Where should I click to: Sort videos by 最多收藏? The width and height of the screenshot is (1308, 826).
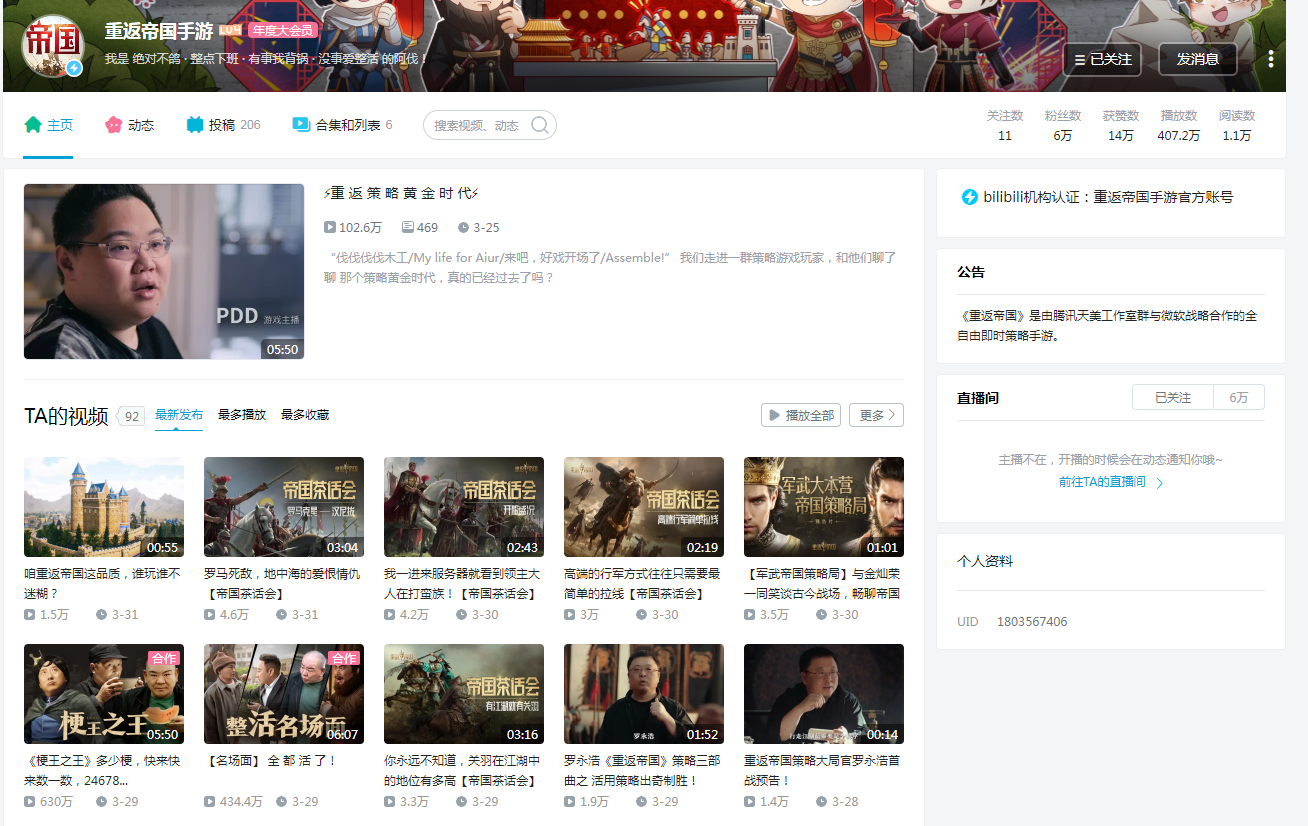click(305, 415)
